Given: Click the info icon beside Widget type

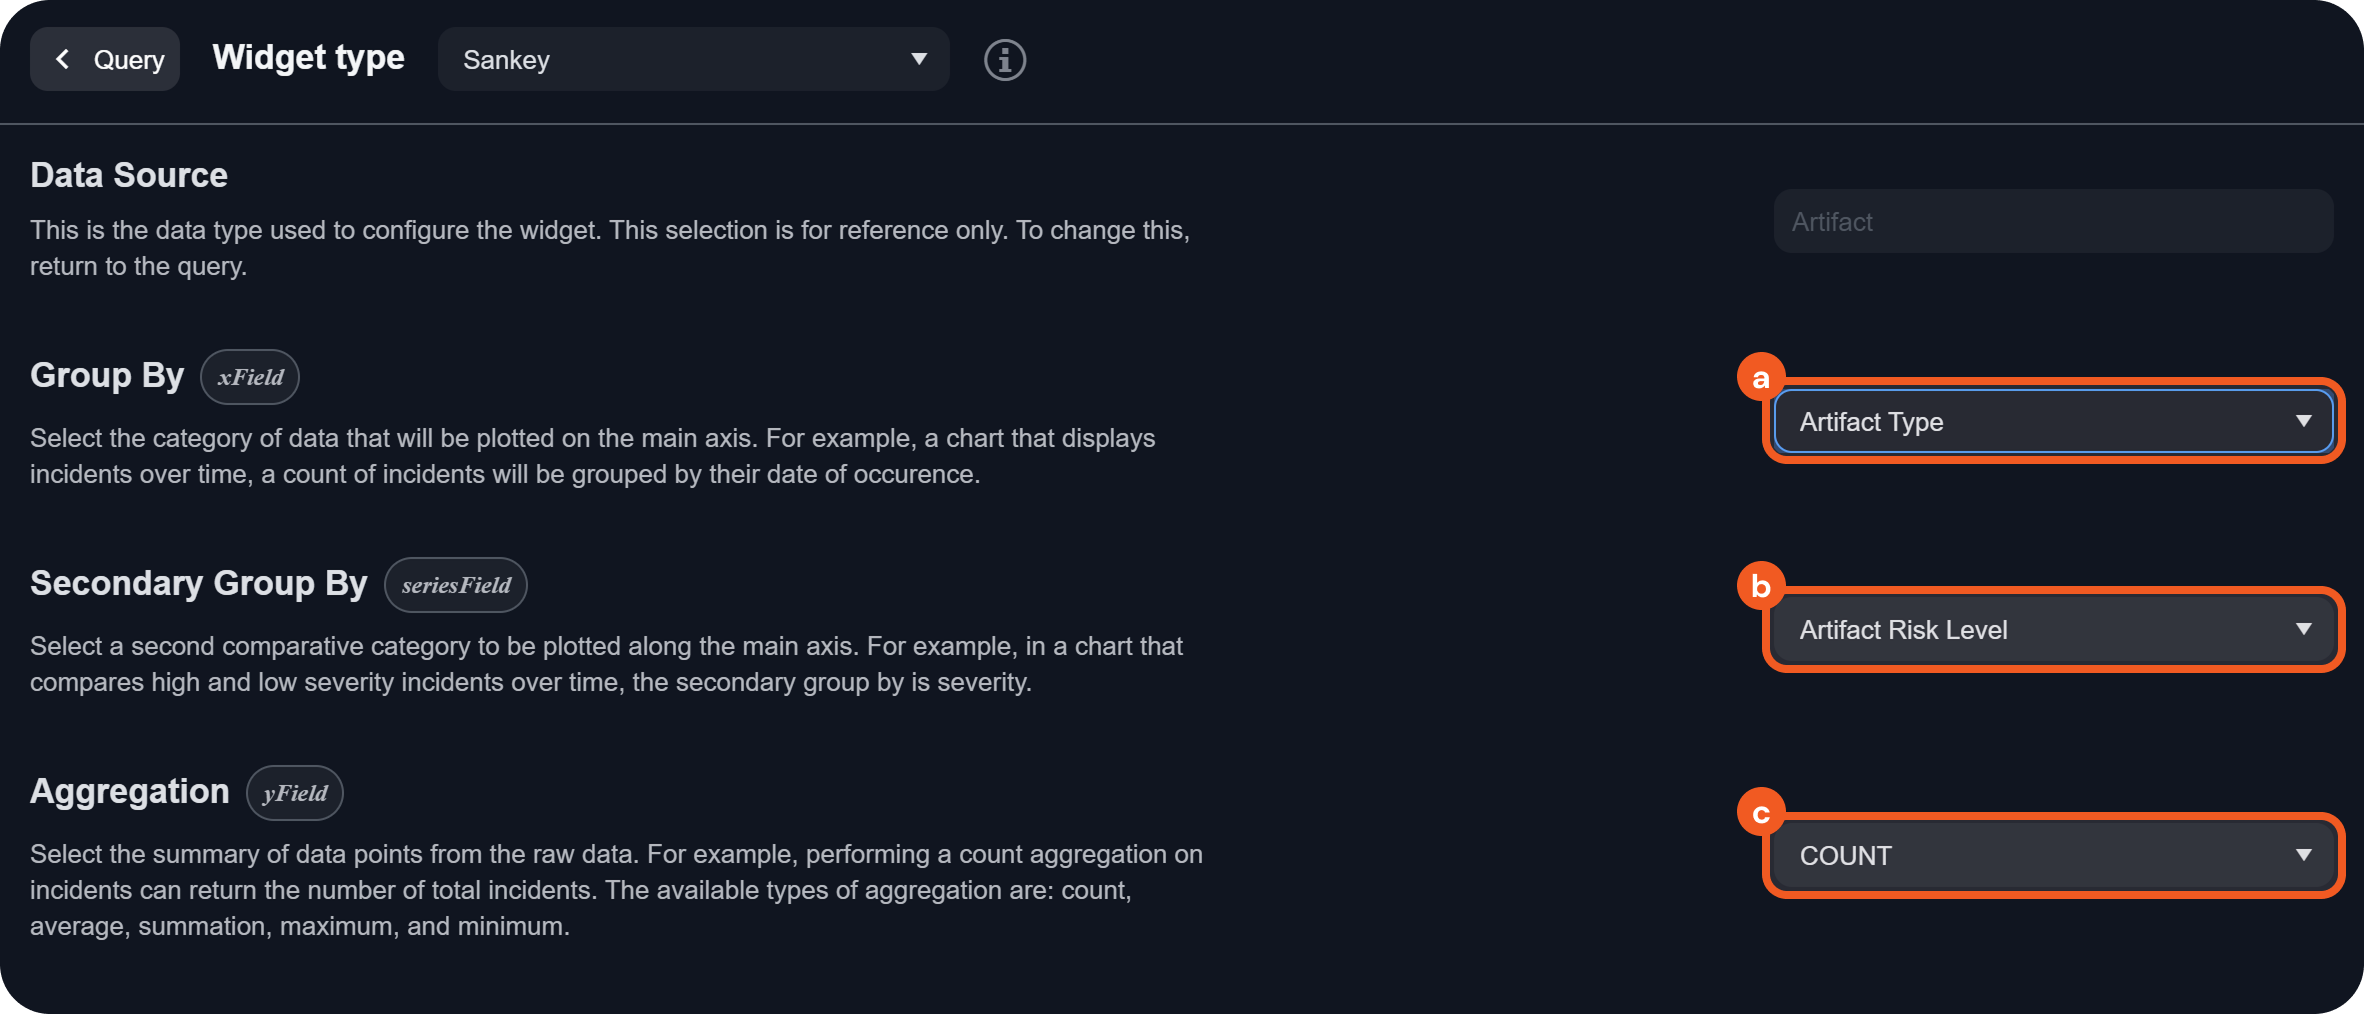Looking at the screenshot, I should pos(1004,60).
